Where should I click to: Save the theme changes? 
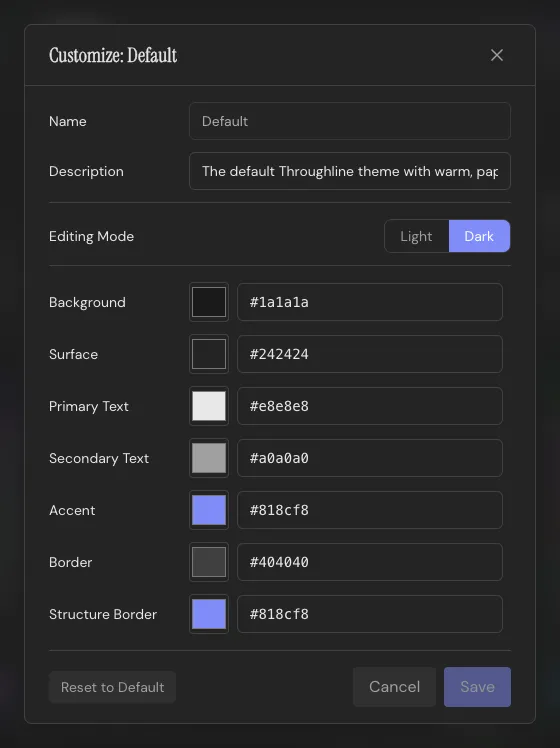tap(477, 687)
